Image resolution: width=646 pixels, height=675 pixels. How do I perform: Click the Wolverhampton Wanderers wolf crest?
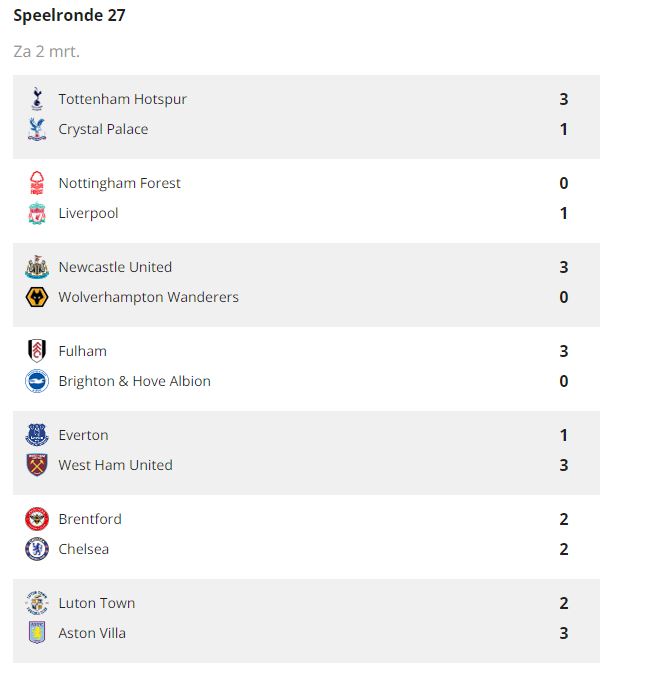point(37,297)
